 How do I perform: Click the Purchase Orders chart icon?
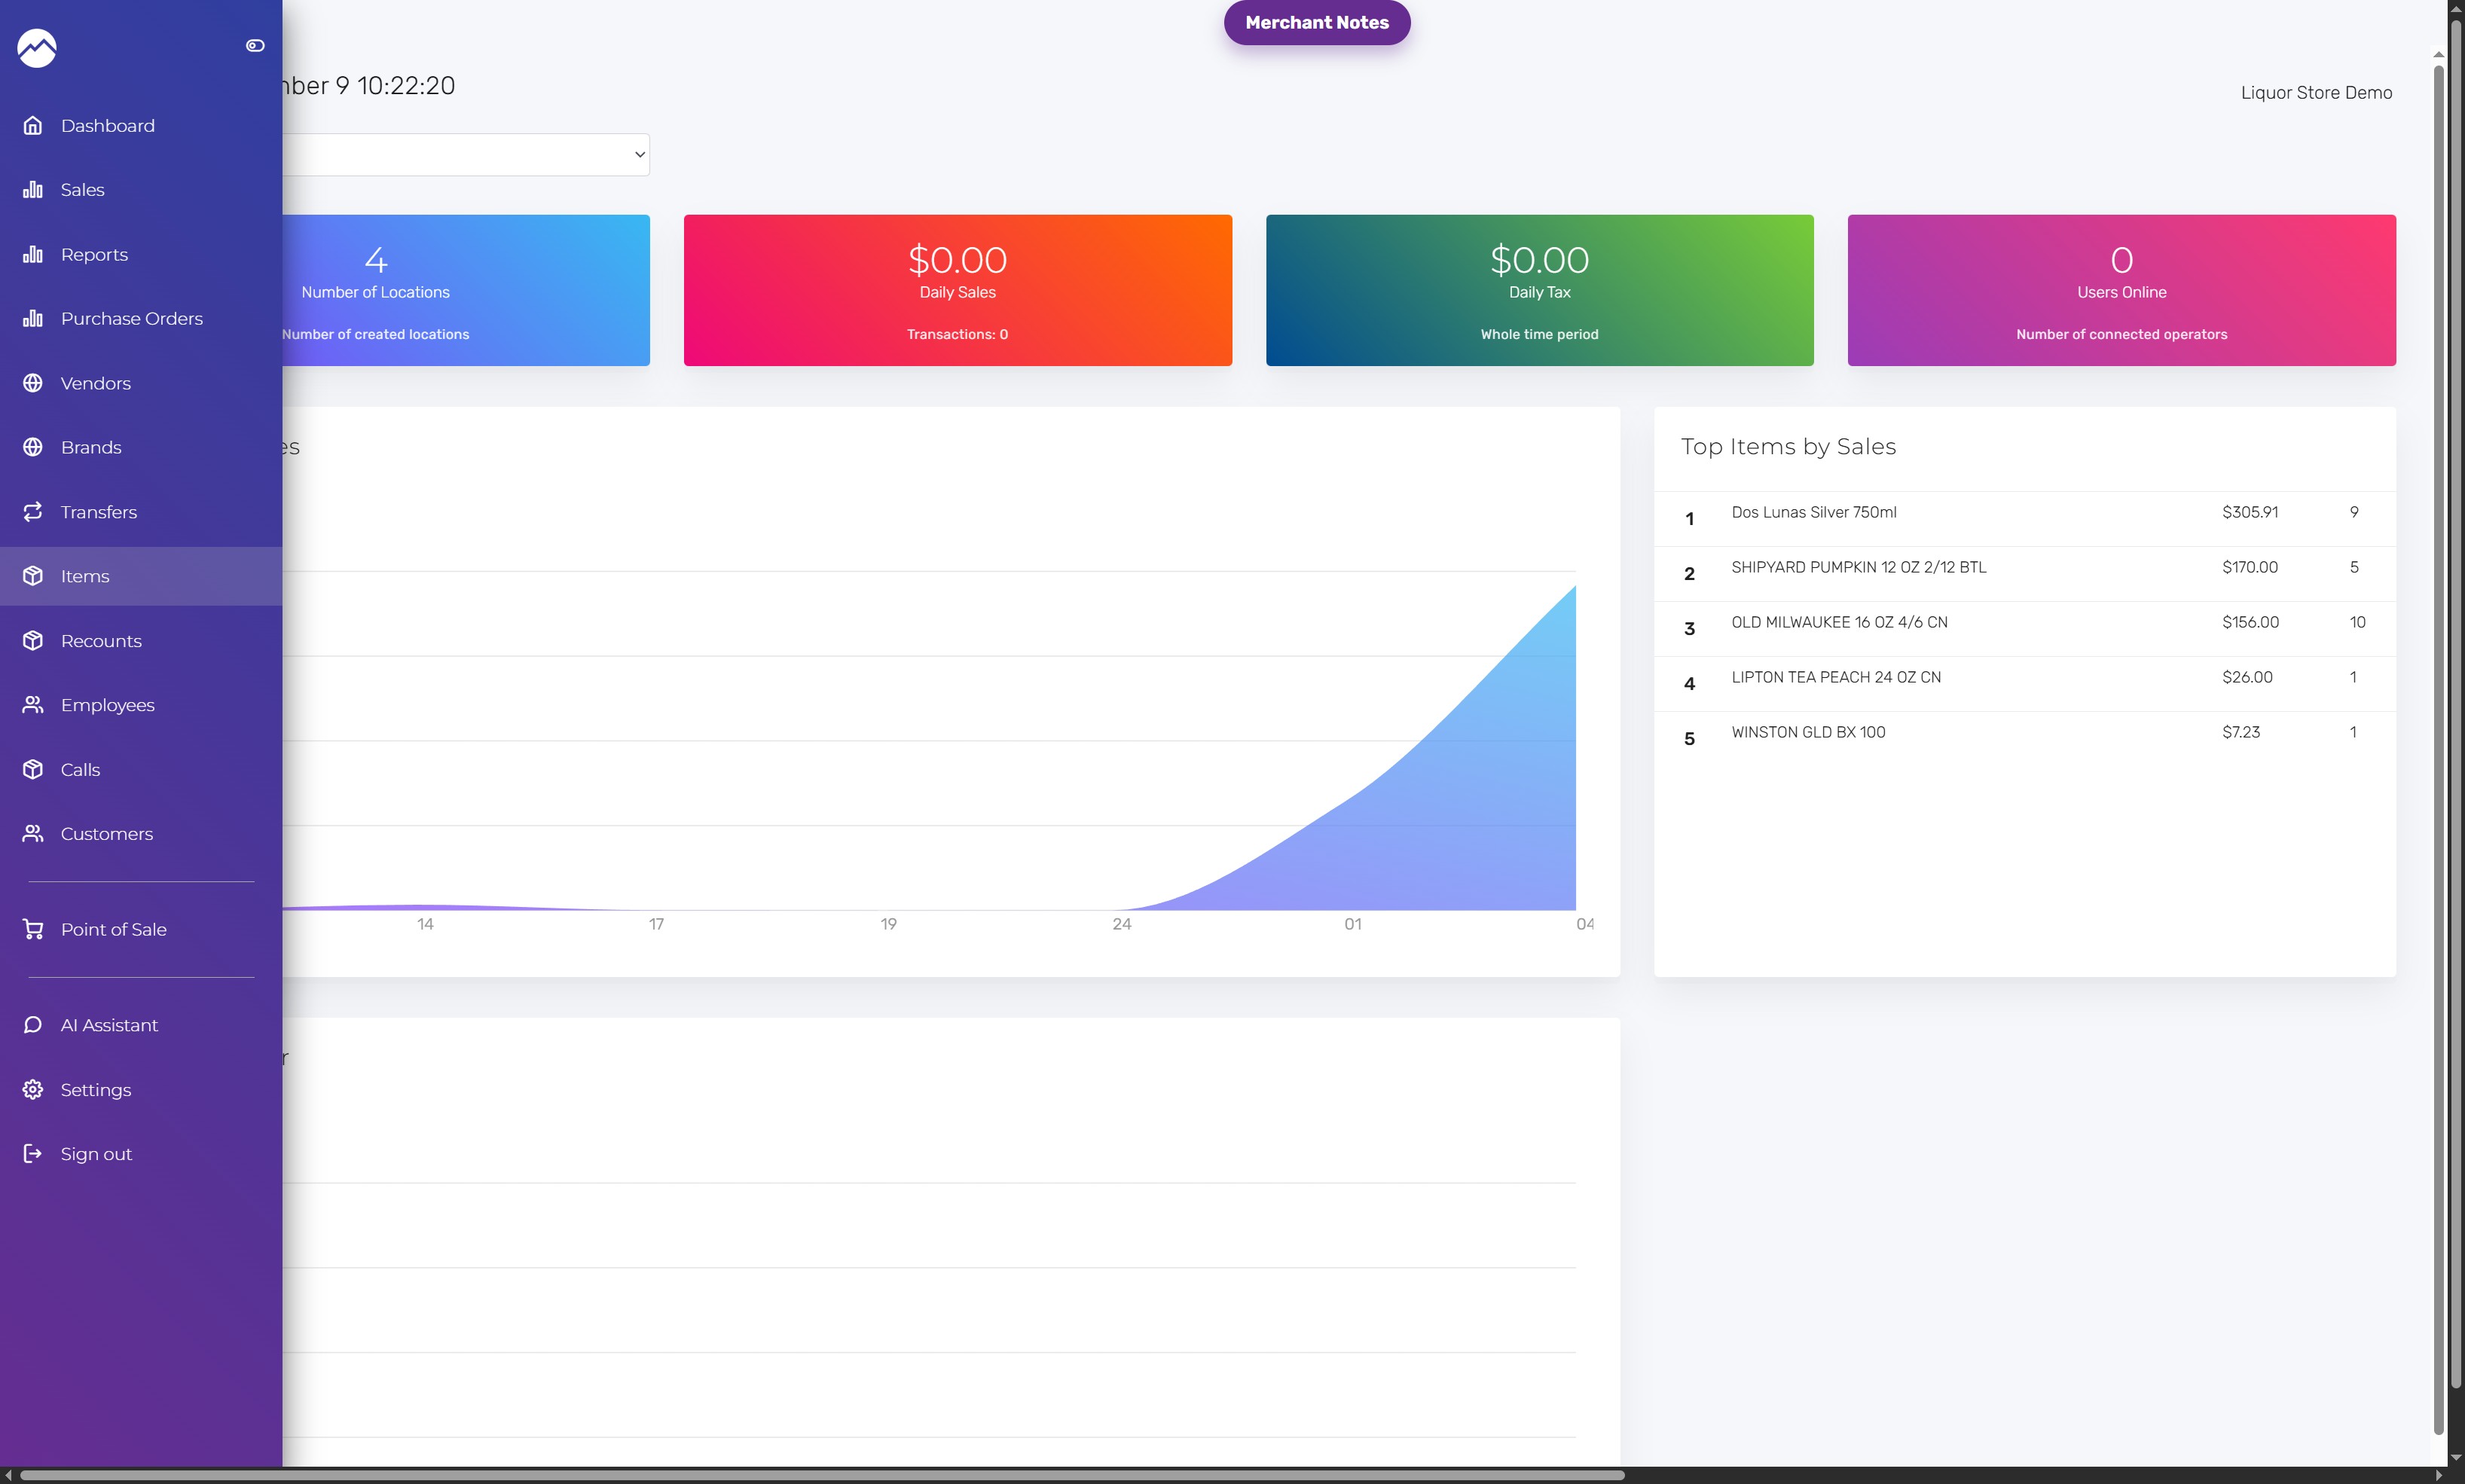coord(33,318)
